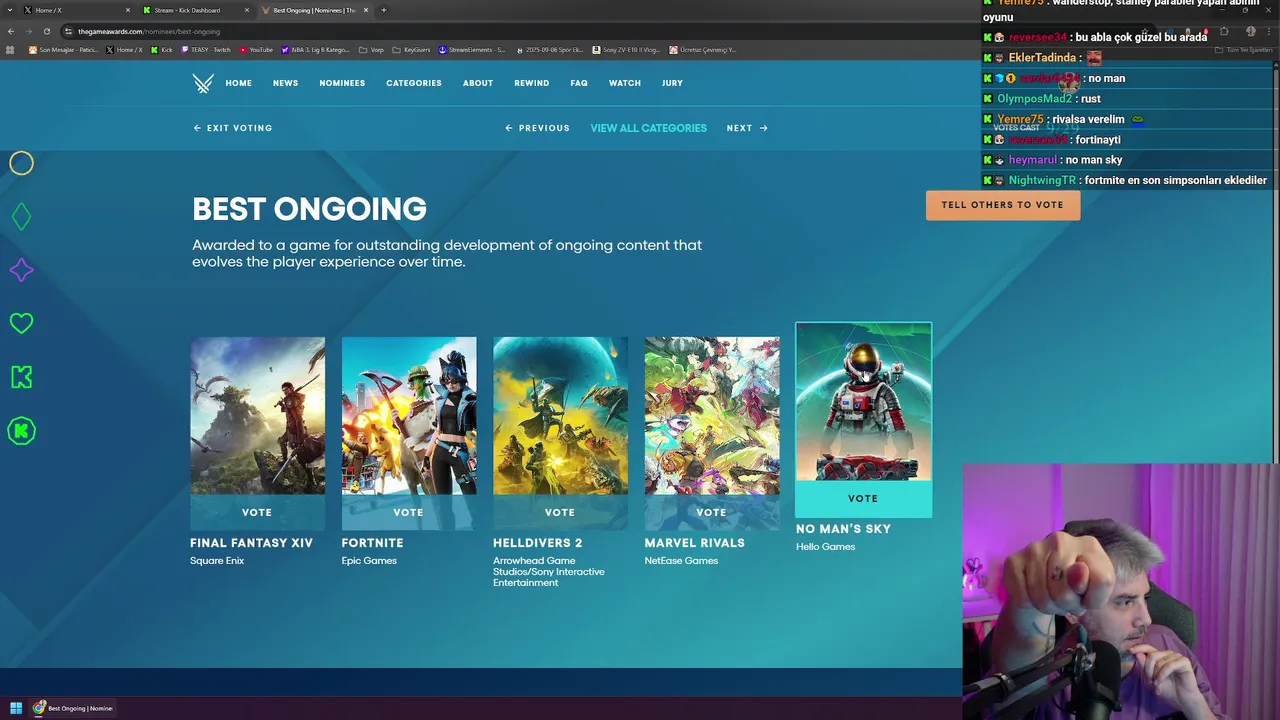Go to the NEXT category
Image resolution: width=1280 pixels, height=720 pixels.
pos(747,128)
